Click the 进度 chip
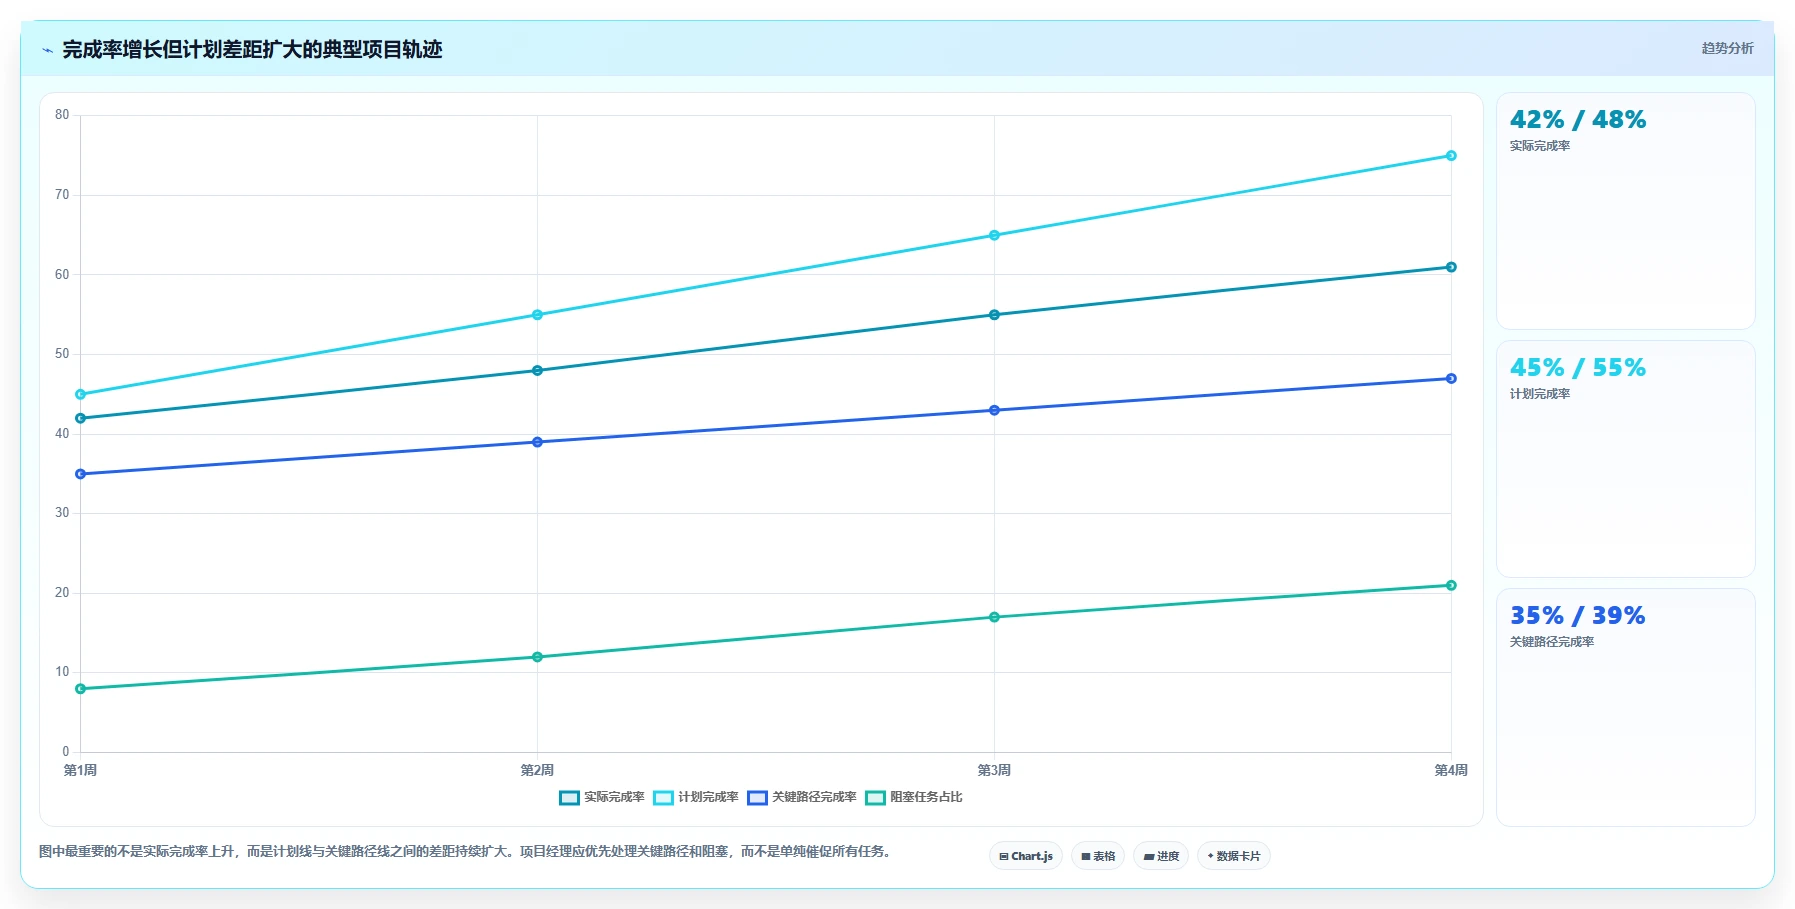Image resolution: width=1795 pixels, height=909 pixels. pos(1161,856)
